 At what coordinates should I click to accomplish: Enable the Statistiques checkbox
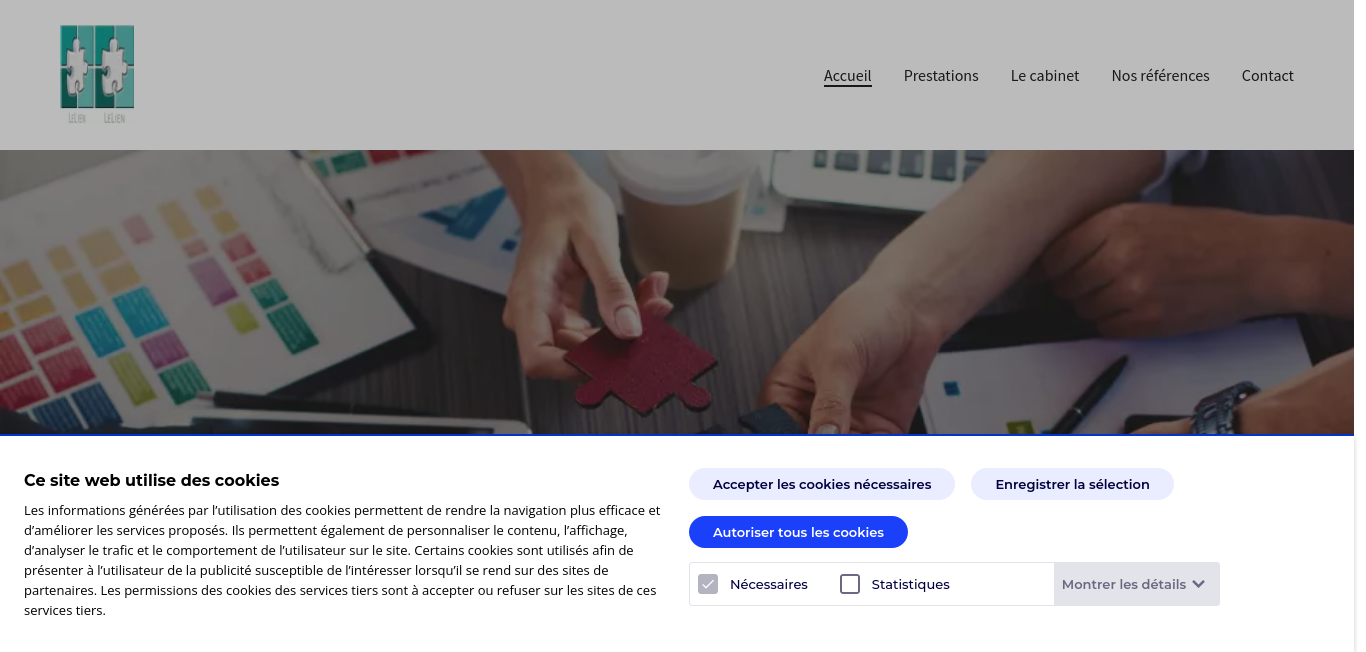pos(850,584)
